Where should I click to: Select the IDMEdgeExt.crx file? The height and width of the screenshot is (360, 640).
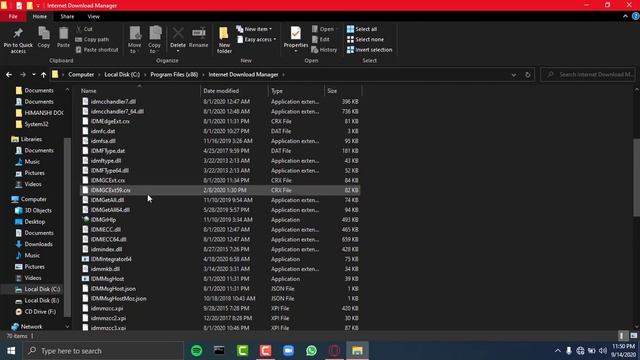[x=220, y=121]
